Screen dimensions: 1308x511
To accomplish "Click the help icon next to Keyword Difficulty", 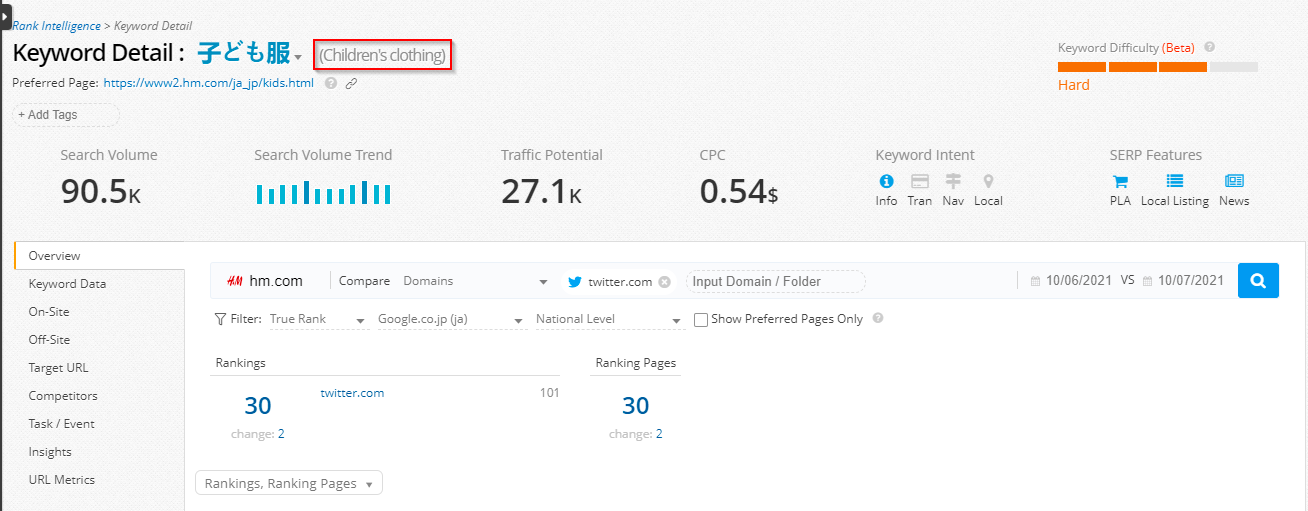I will [x=1210, y=48].
